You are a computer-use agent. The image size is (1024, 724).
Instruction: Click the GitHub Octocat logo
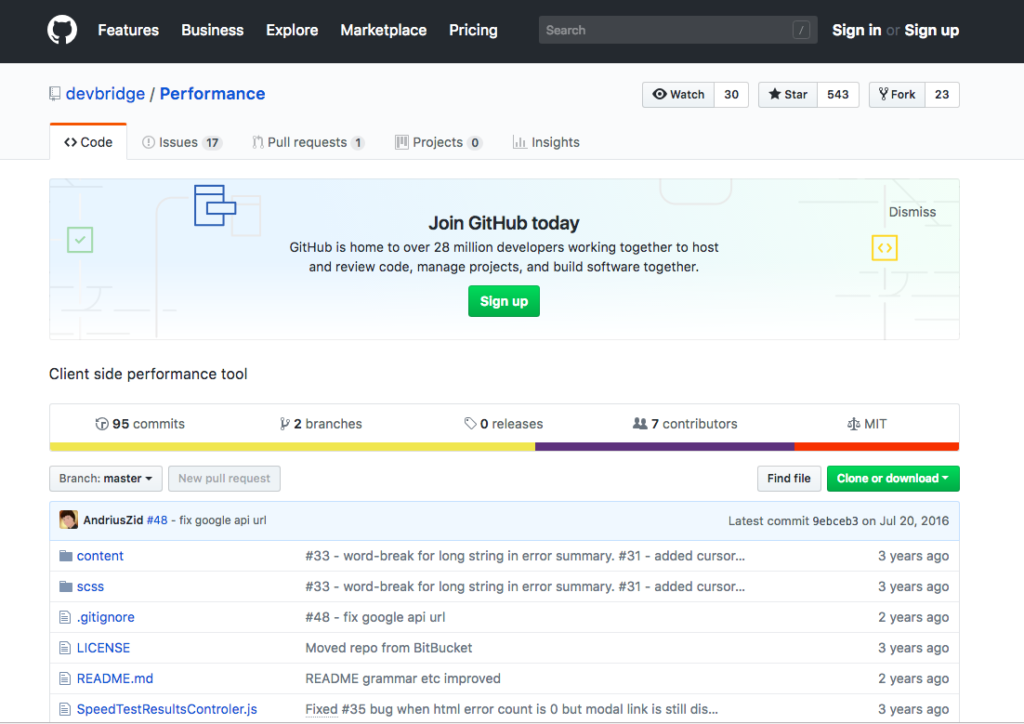62,30
